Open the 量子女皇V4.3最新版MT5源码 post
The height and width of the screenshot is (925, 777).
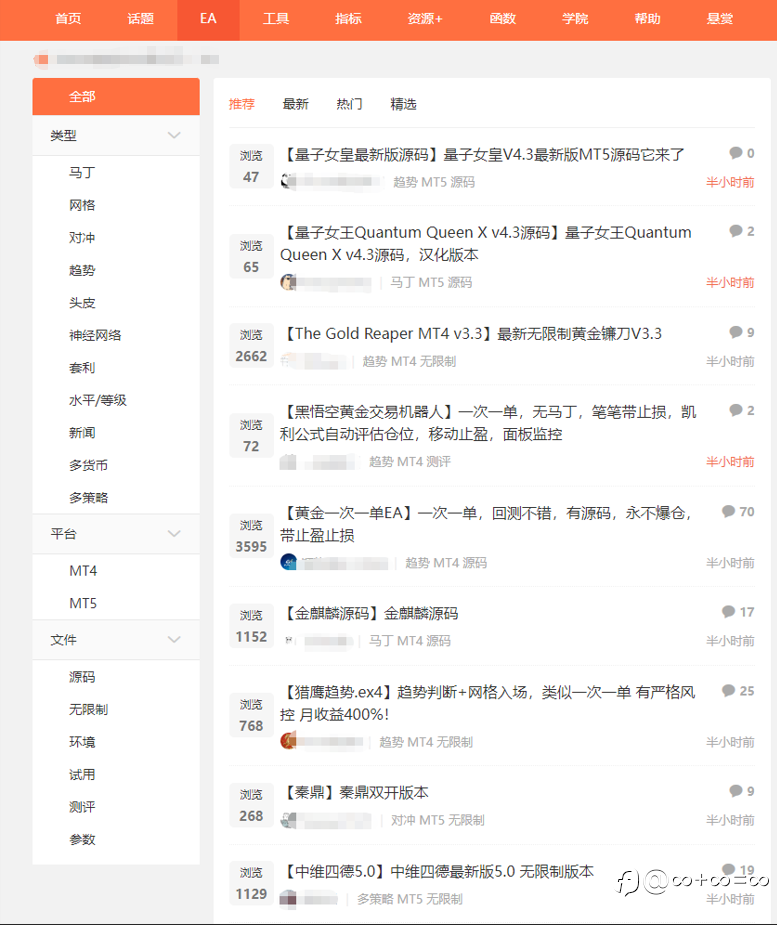click(x=483, y=155)
